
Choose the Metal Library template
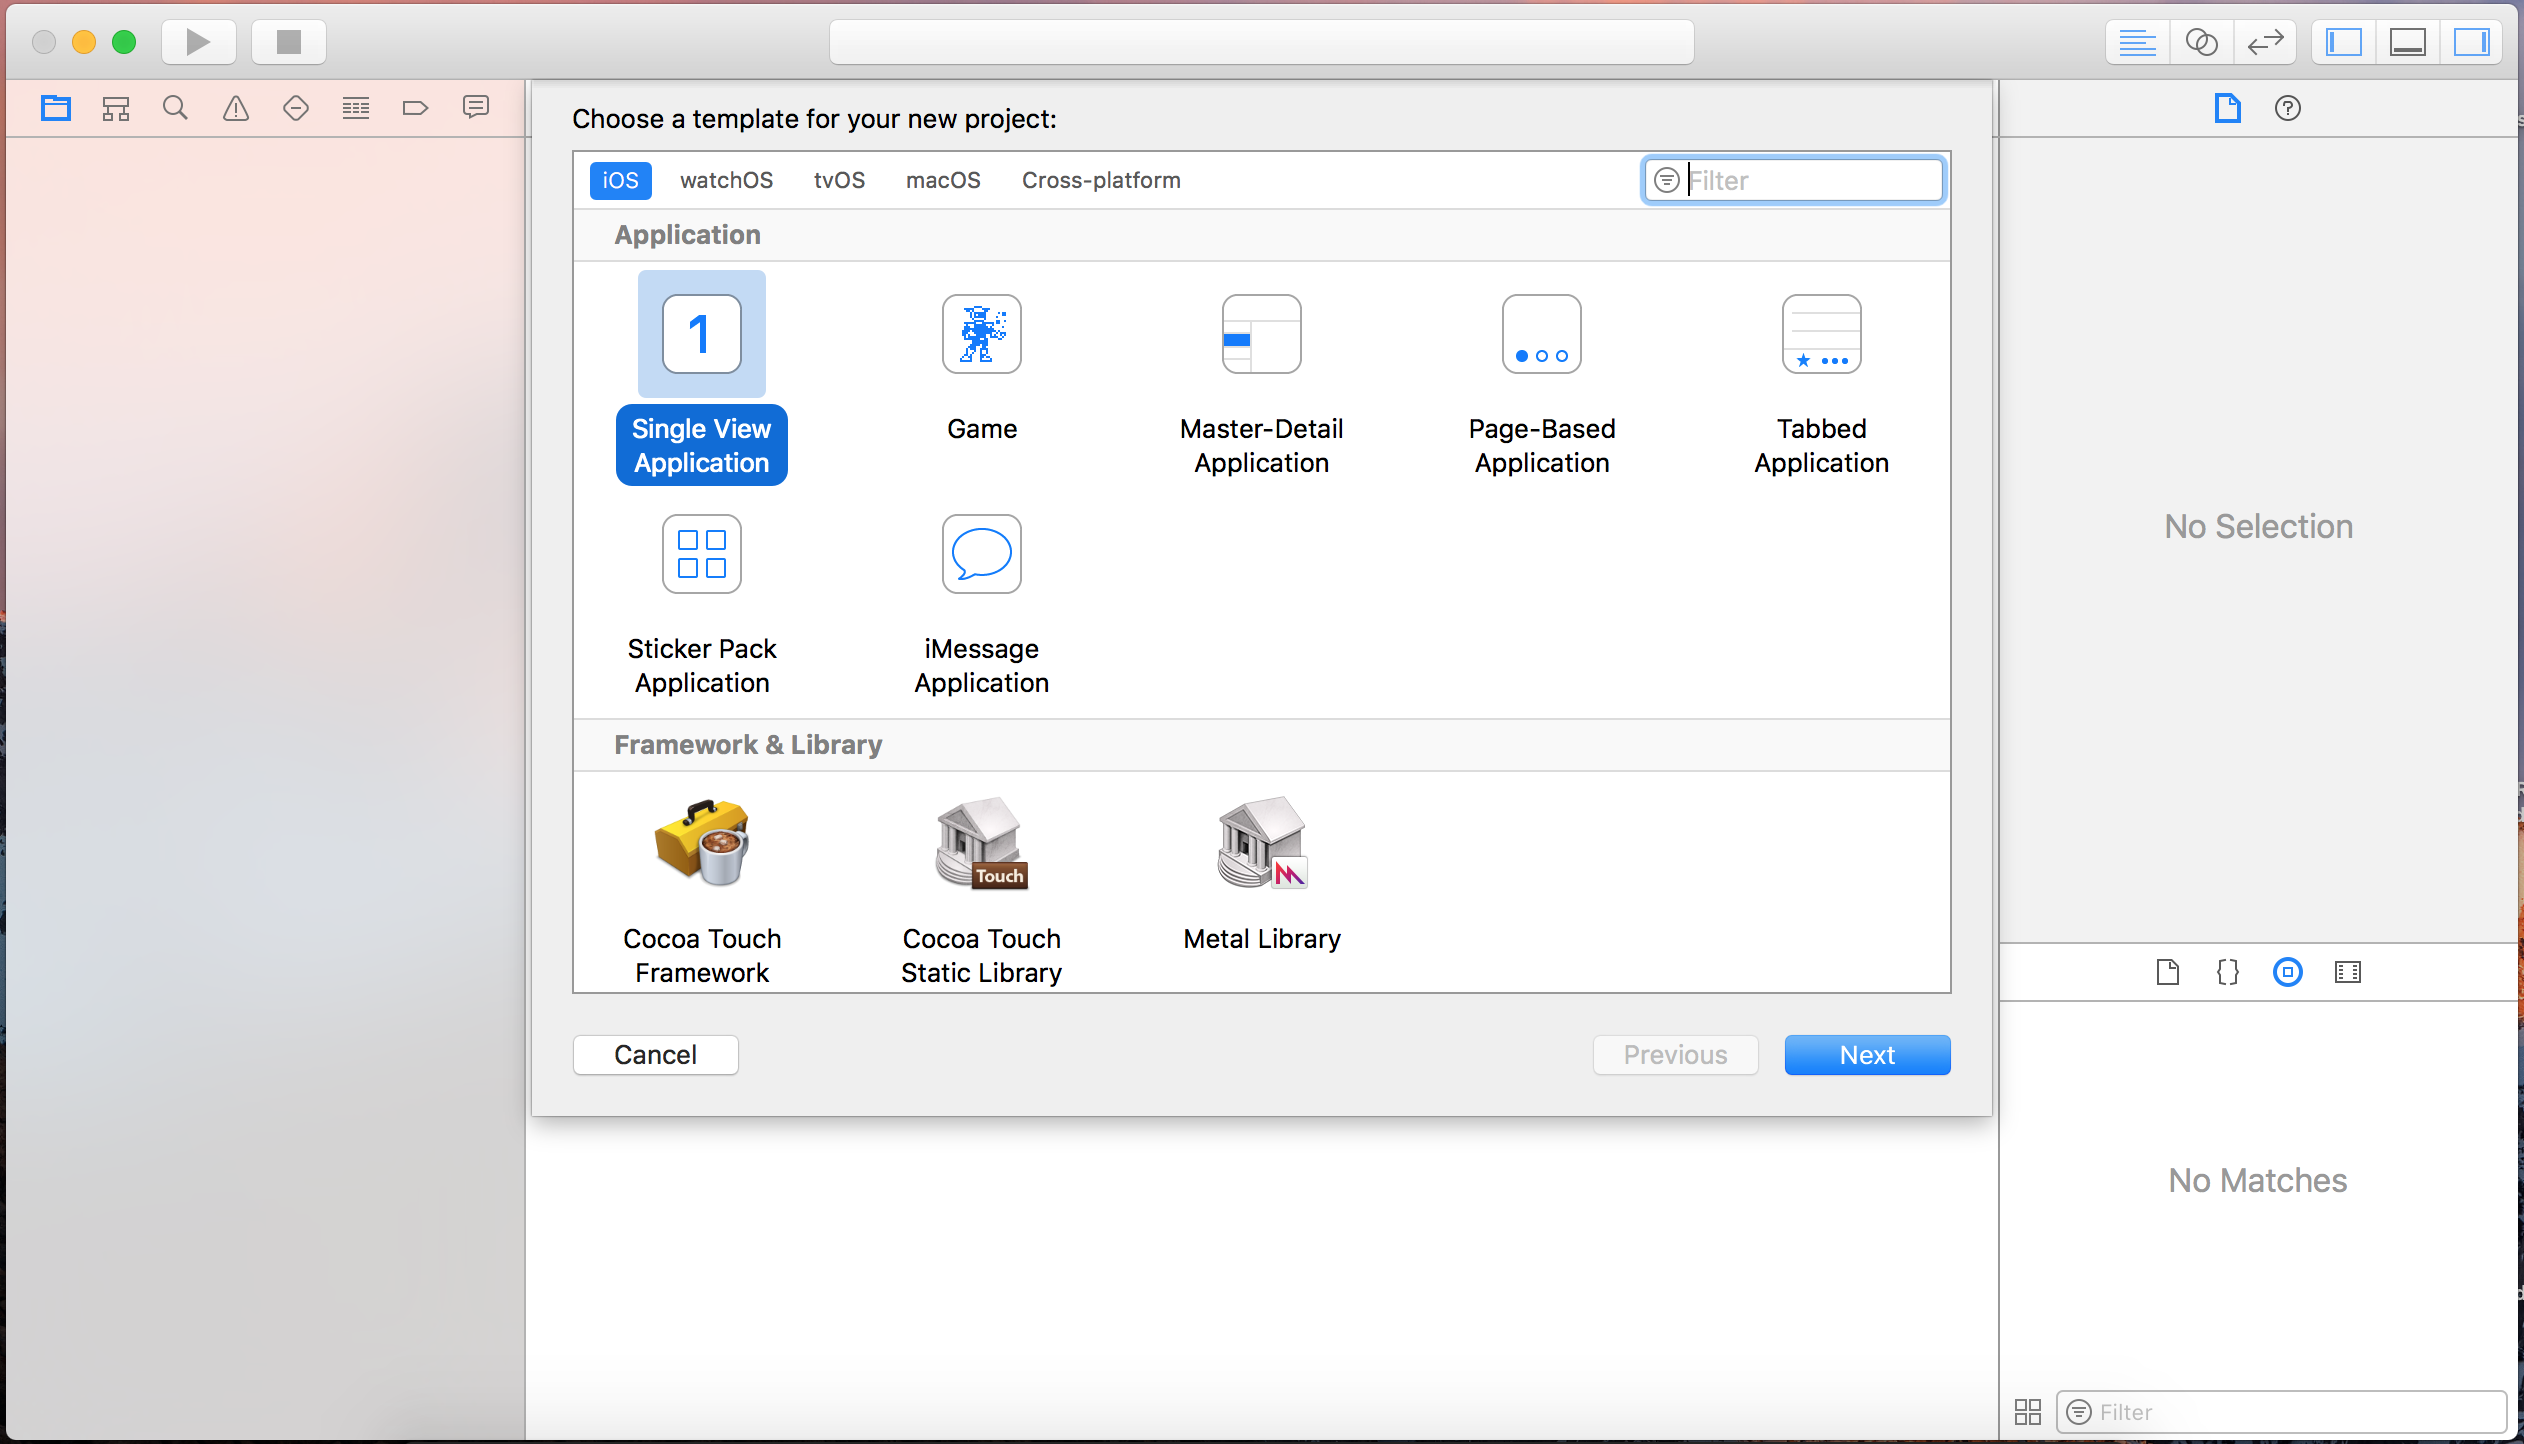coord(1262,874)
